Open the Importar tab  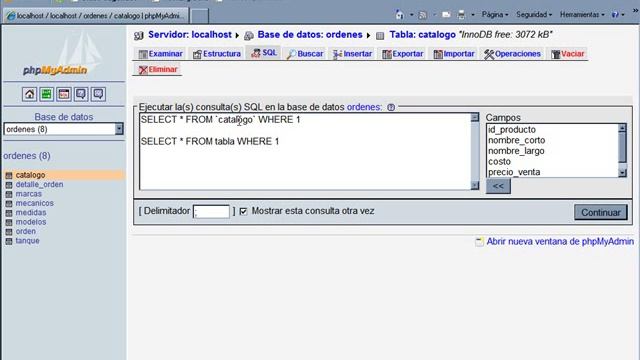pyautogui.click(x=454, y=54)
